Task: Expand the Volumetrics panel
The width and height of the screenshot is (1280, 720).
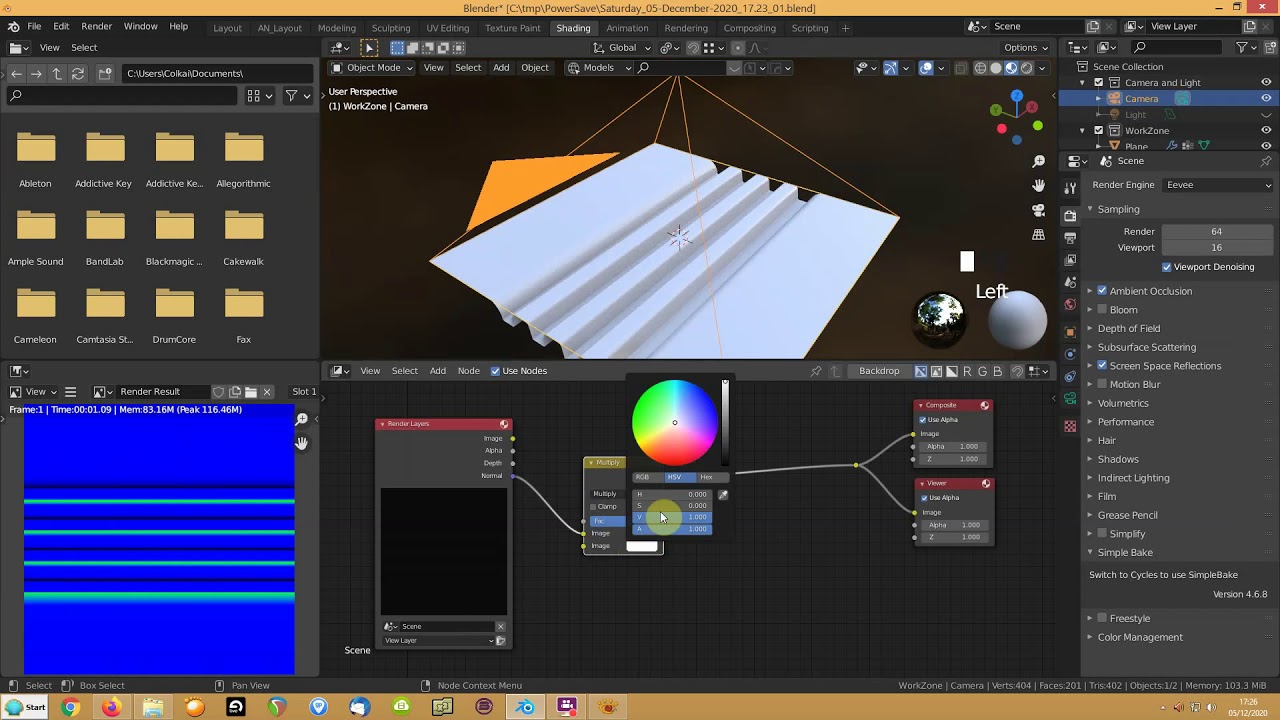Action: click(1122, 403)
